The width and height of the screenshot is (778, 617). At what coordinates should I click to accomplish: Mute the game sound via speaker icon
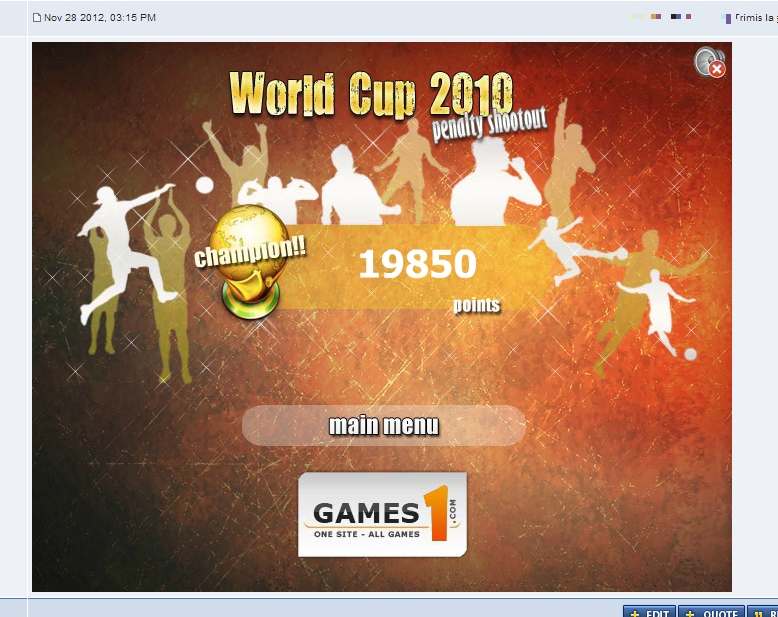[709, 62]
